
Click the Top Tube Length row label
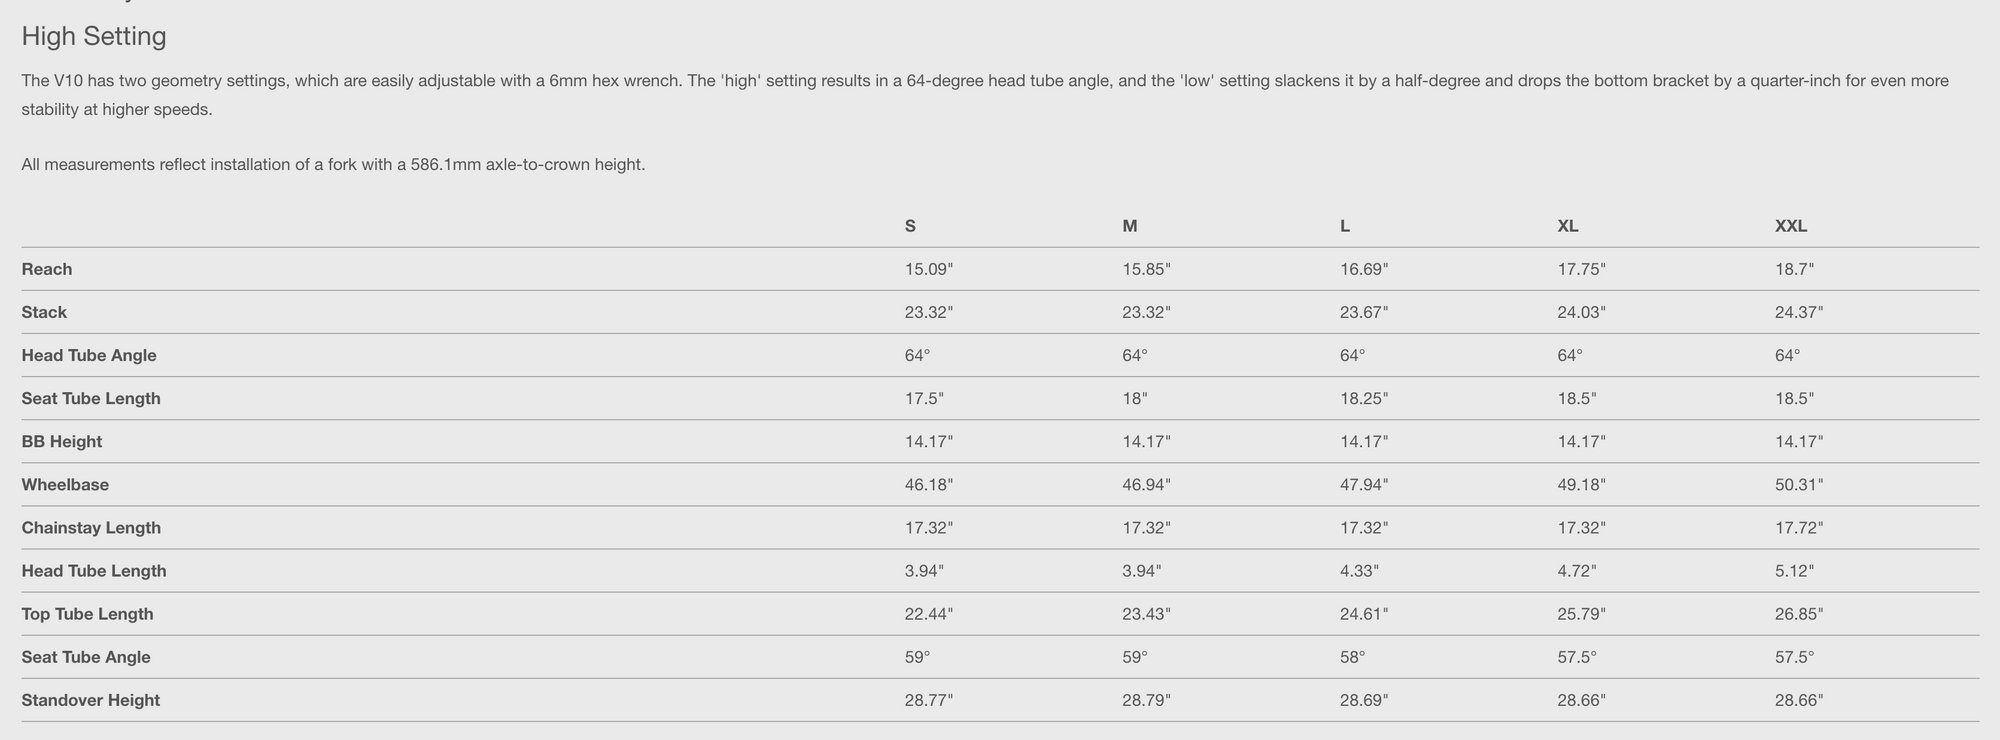(x=88, y=614)
